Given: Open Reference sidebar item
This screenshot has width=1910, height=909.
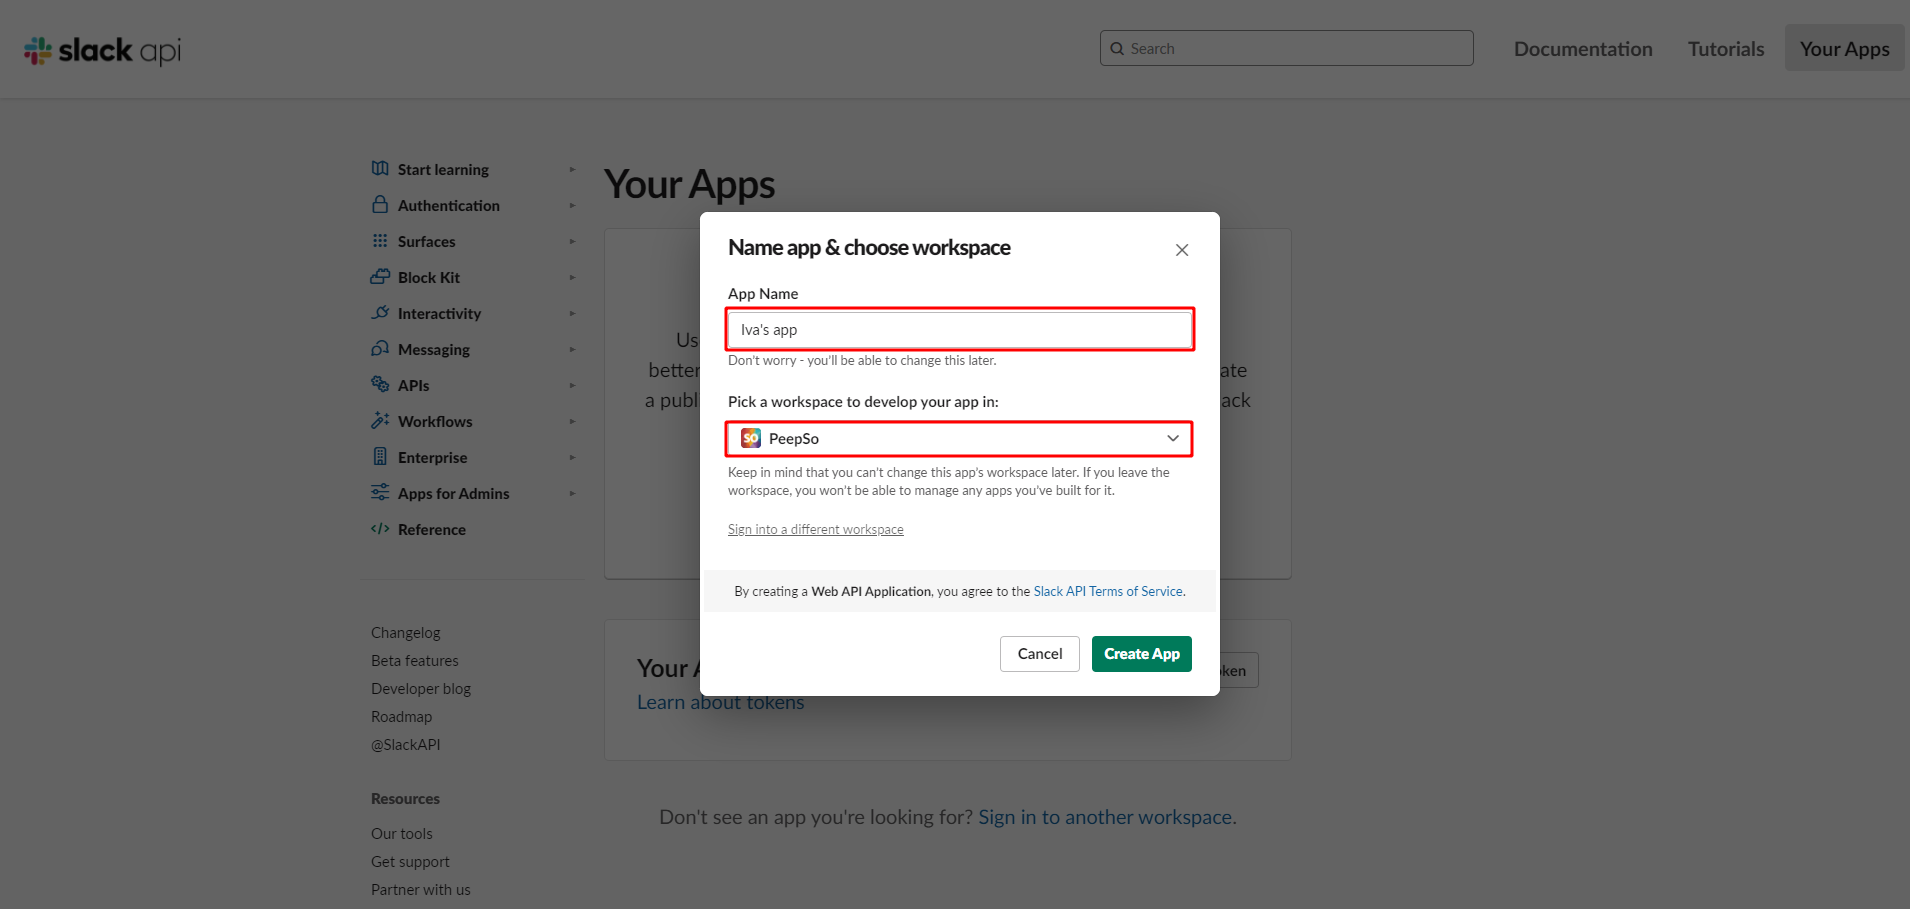Looking at the screenshot, I should click(x=432, y=530).
